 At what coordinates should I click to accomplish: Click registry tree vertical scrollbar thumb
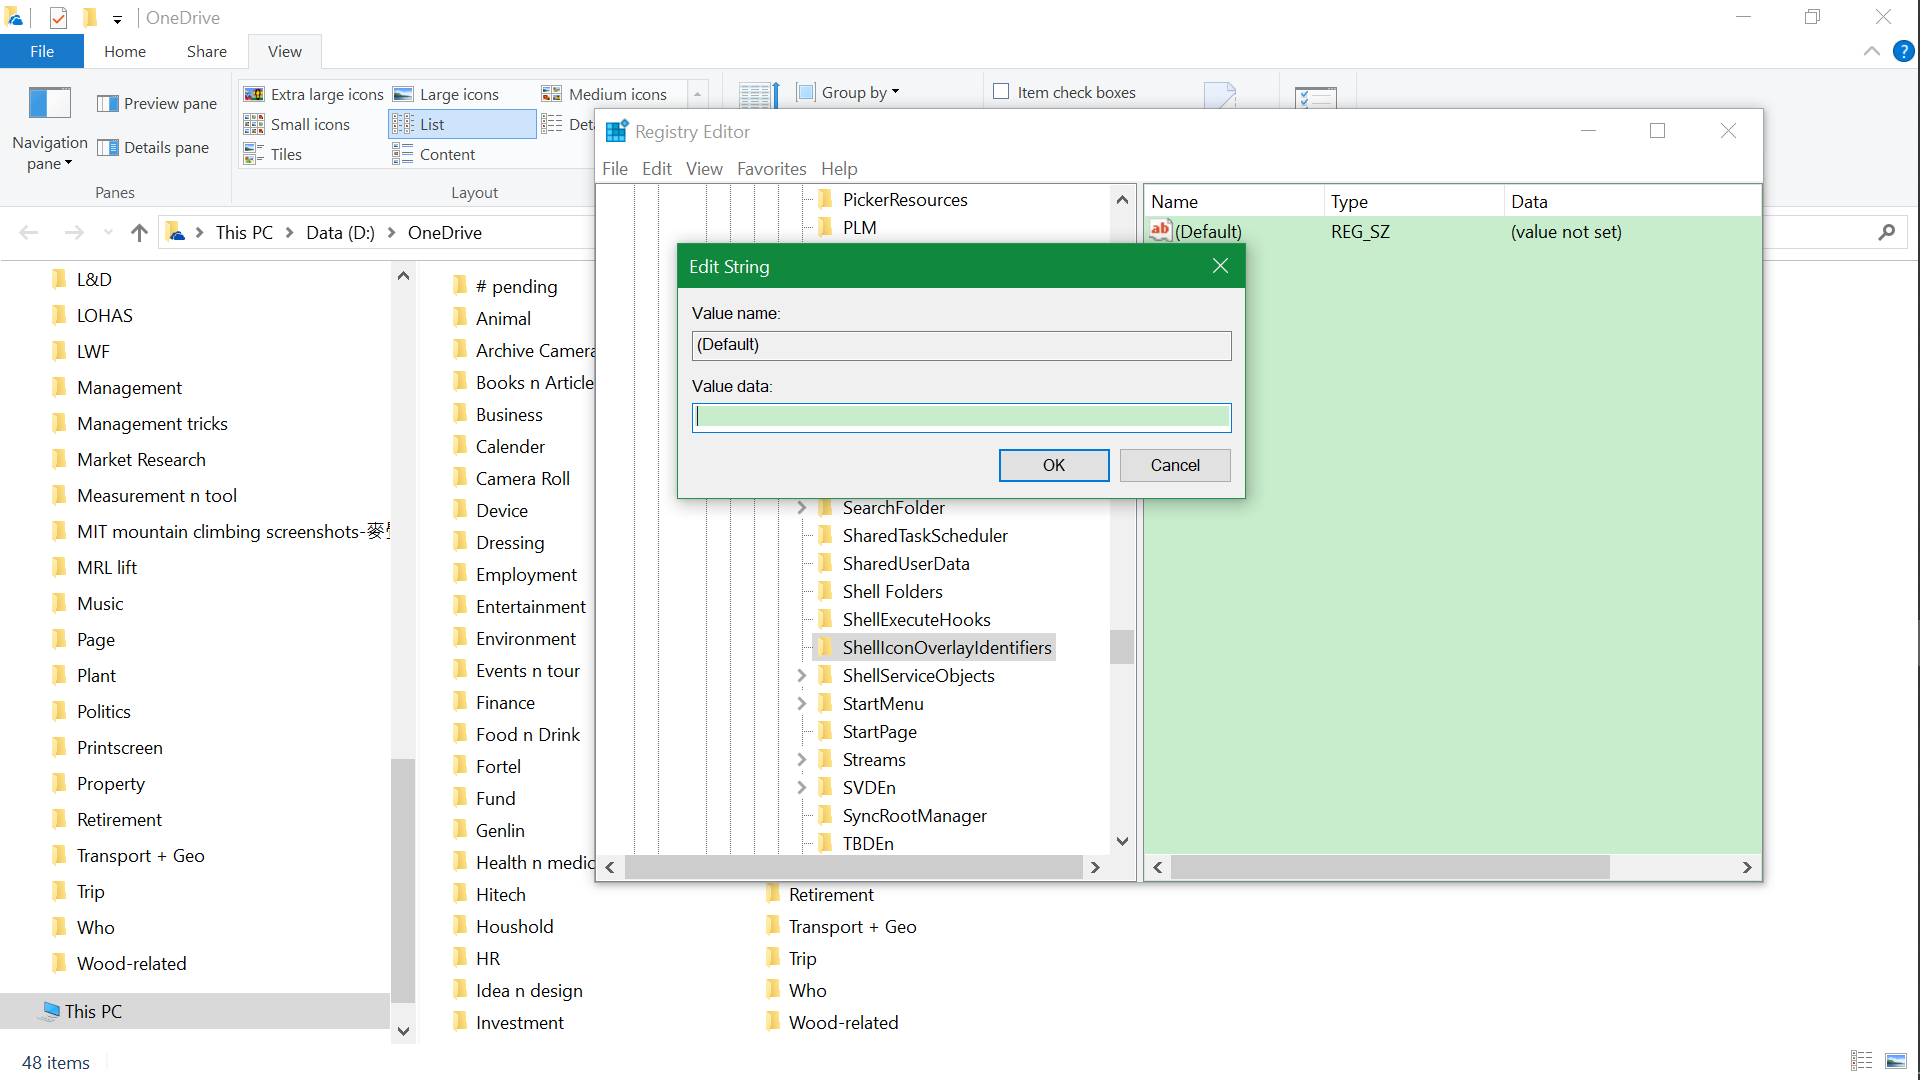tap(1122, 646)
